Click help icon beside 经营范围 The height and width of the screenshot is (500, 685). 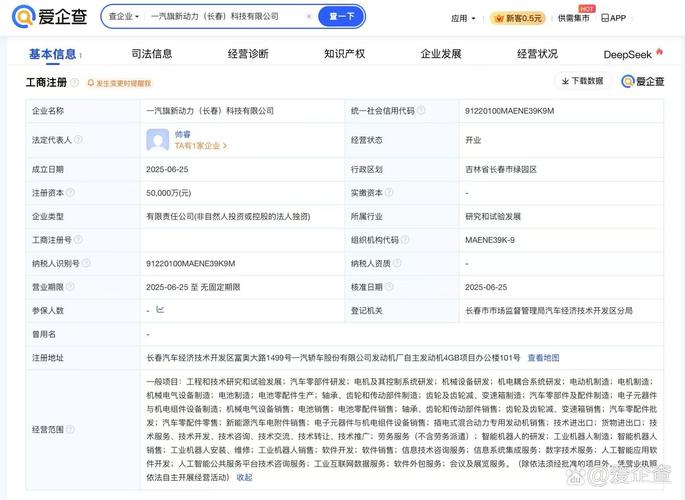click(70, 429)
